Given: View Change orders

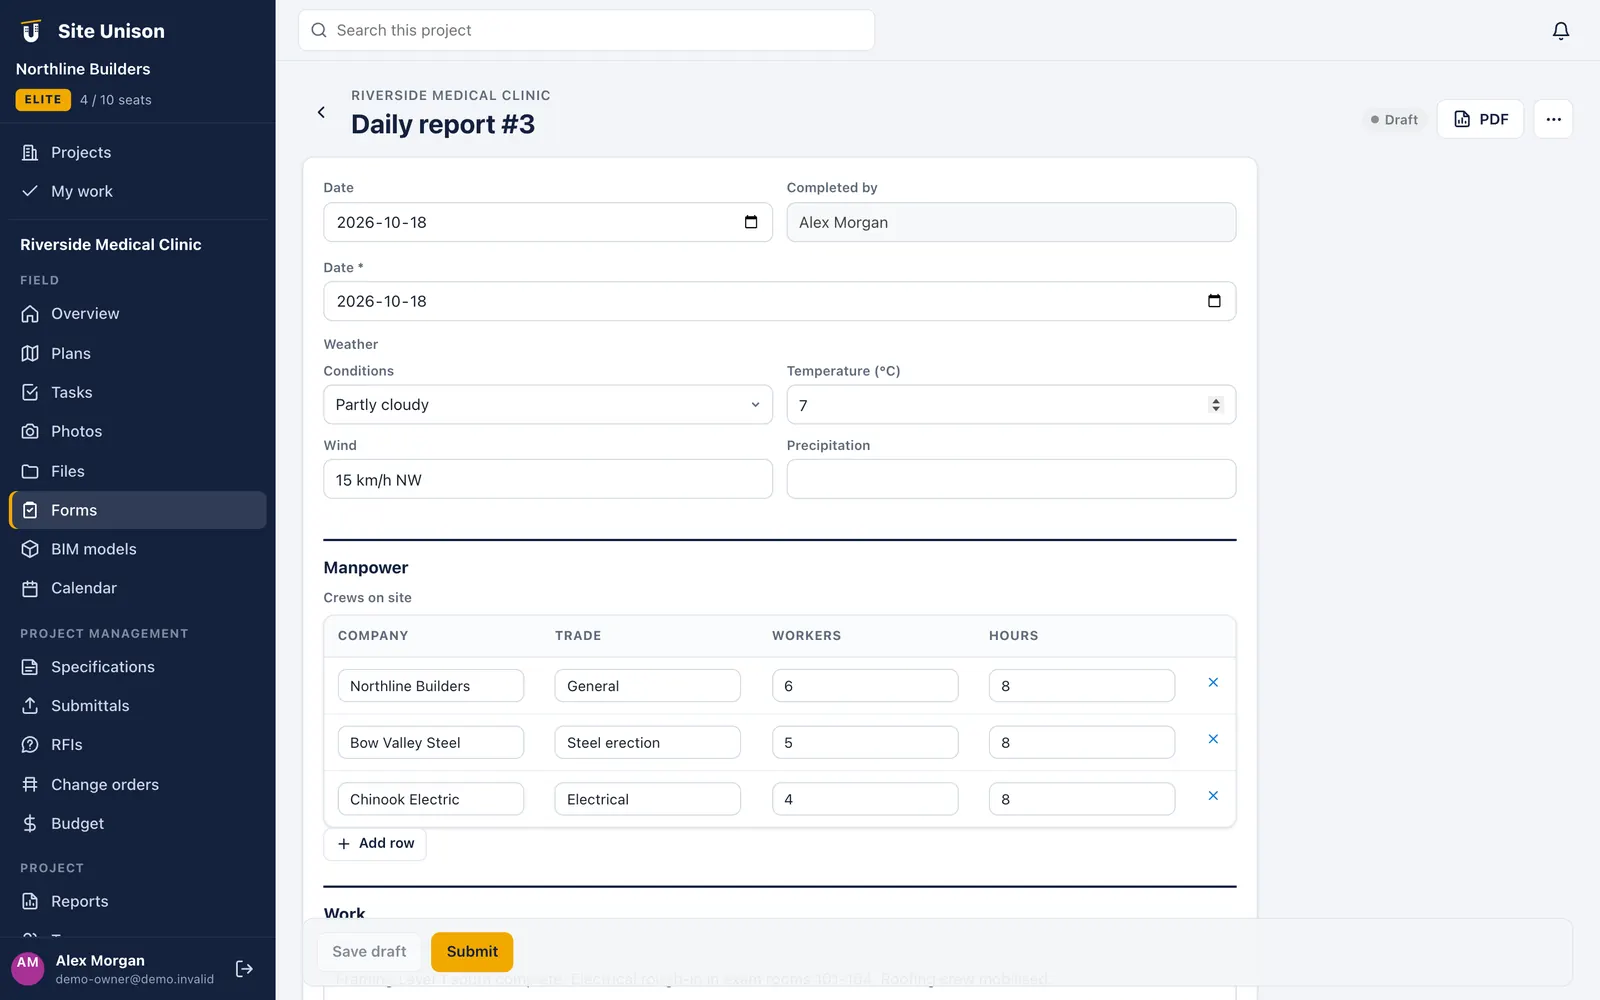Looking at the screenshot, I should tap(137, 784).
